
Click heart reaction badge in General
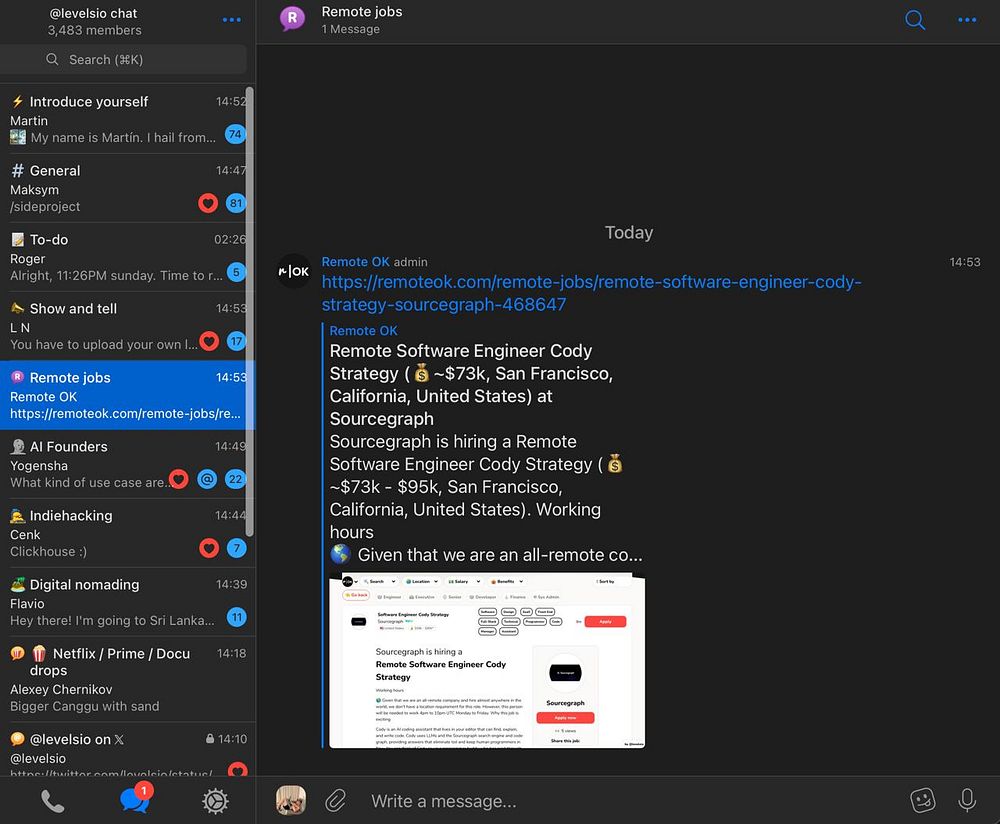208,203
